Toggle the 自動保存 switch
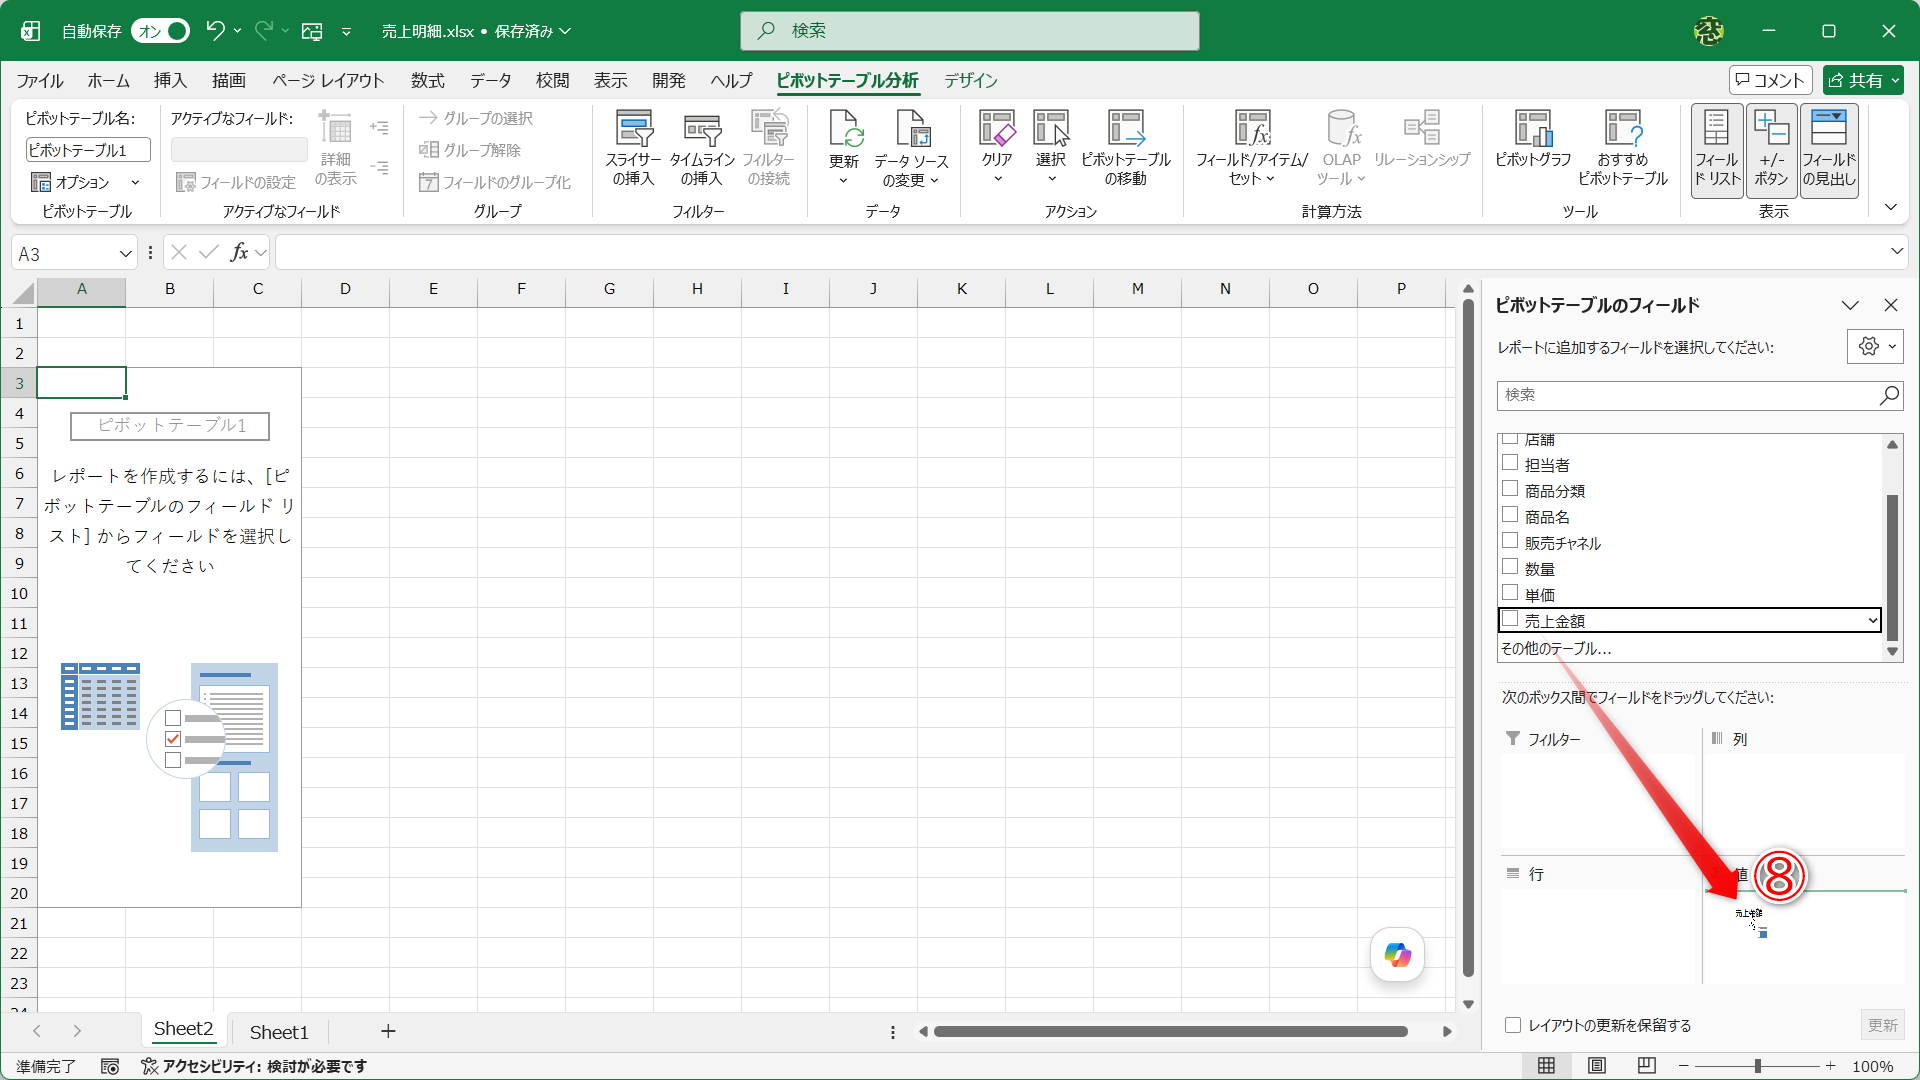The image size is (1920, 1080). tap(161, 31)
